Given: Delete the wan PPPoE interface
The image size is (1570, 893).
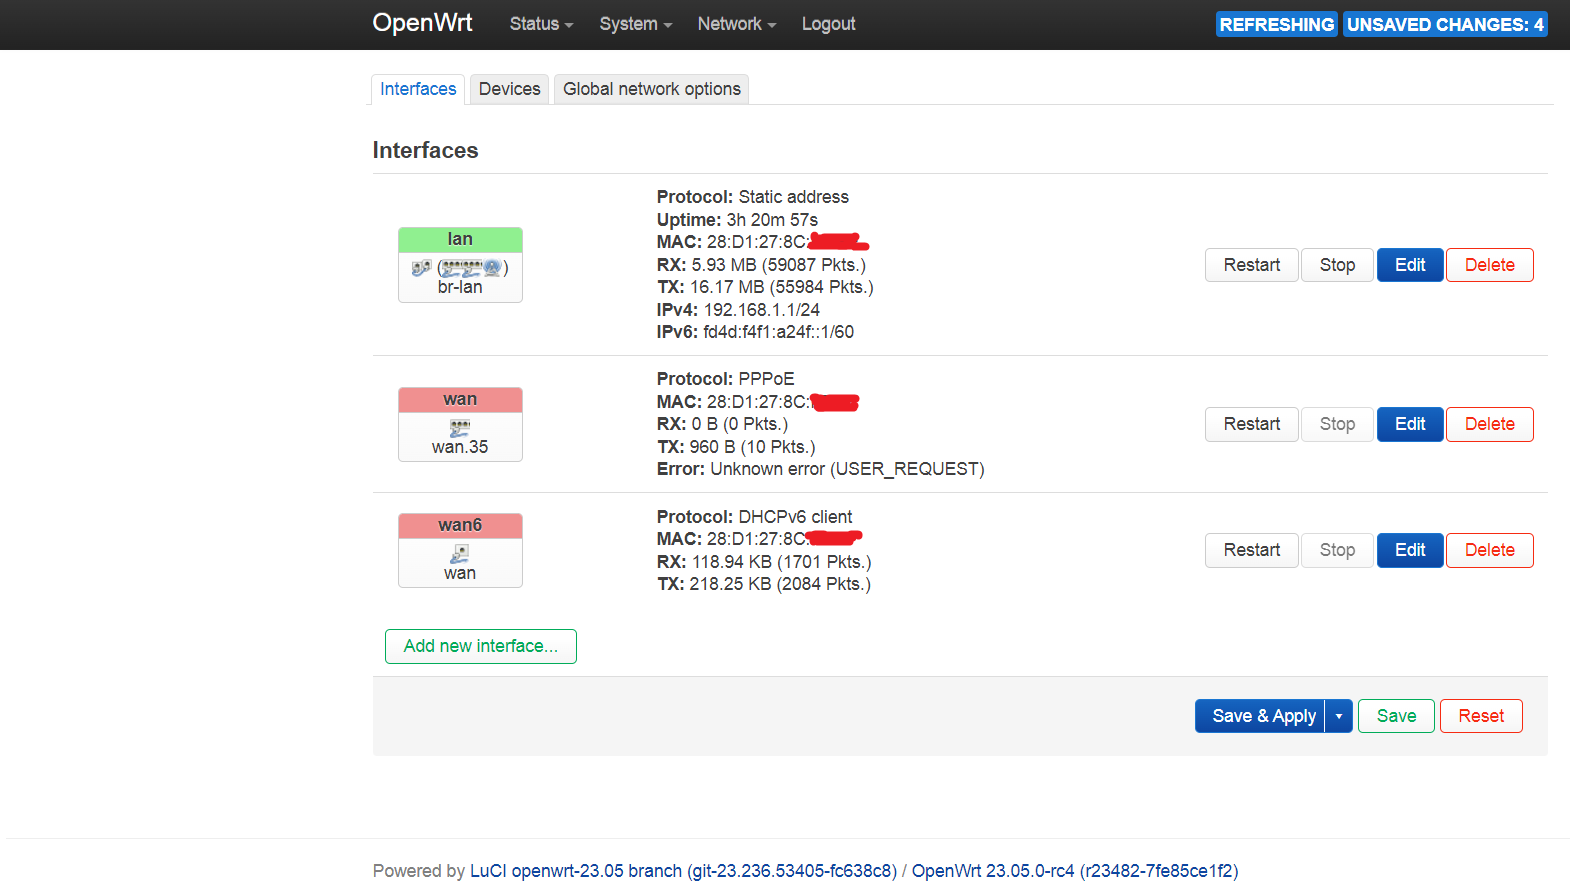Looking at the screenshot, I should pos(1490,424).
